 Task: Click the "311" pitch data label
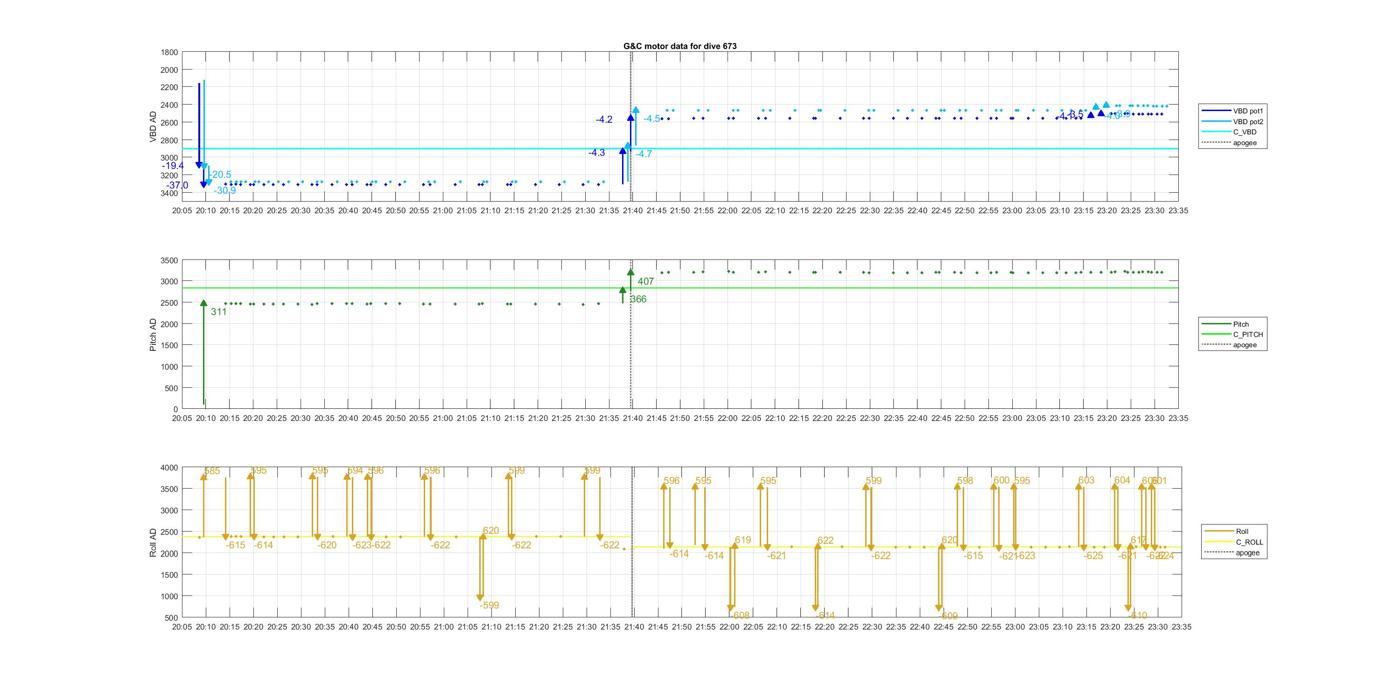[219, 312]
